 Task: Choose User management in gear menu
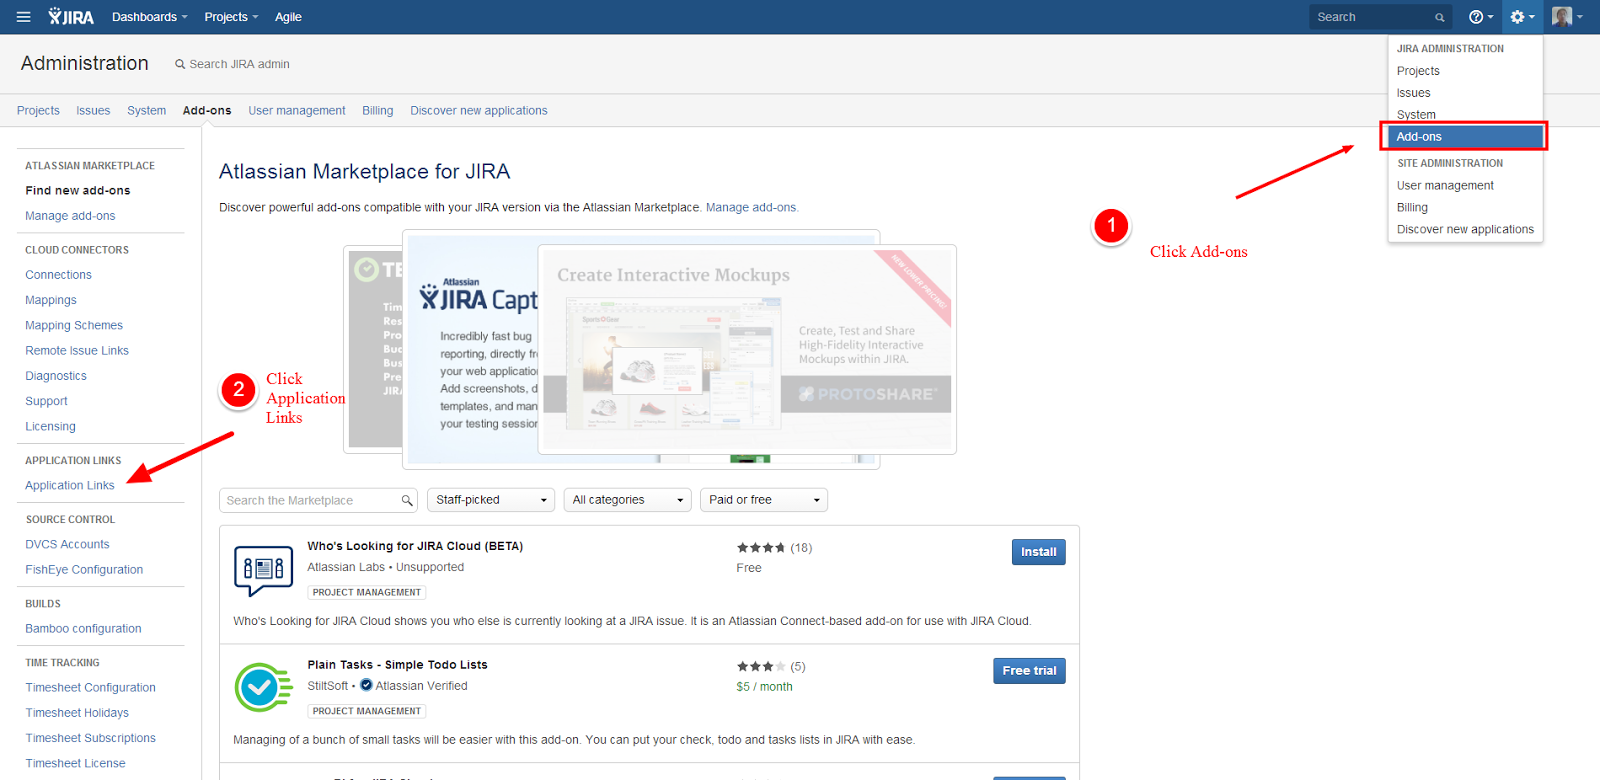click(1465, 186)
